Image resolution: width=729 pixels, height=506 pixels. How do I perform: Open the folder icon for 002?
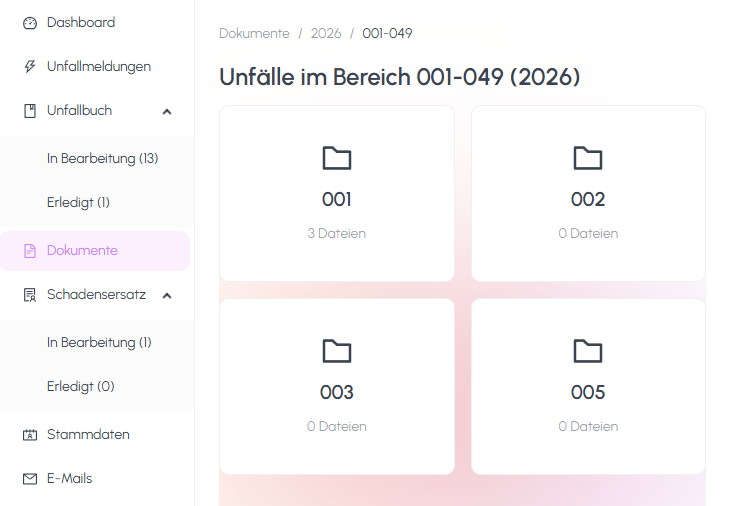588,158
